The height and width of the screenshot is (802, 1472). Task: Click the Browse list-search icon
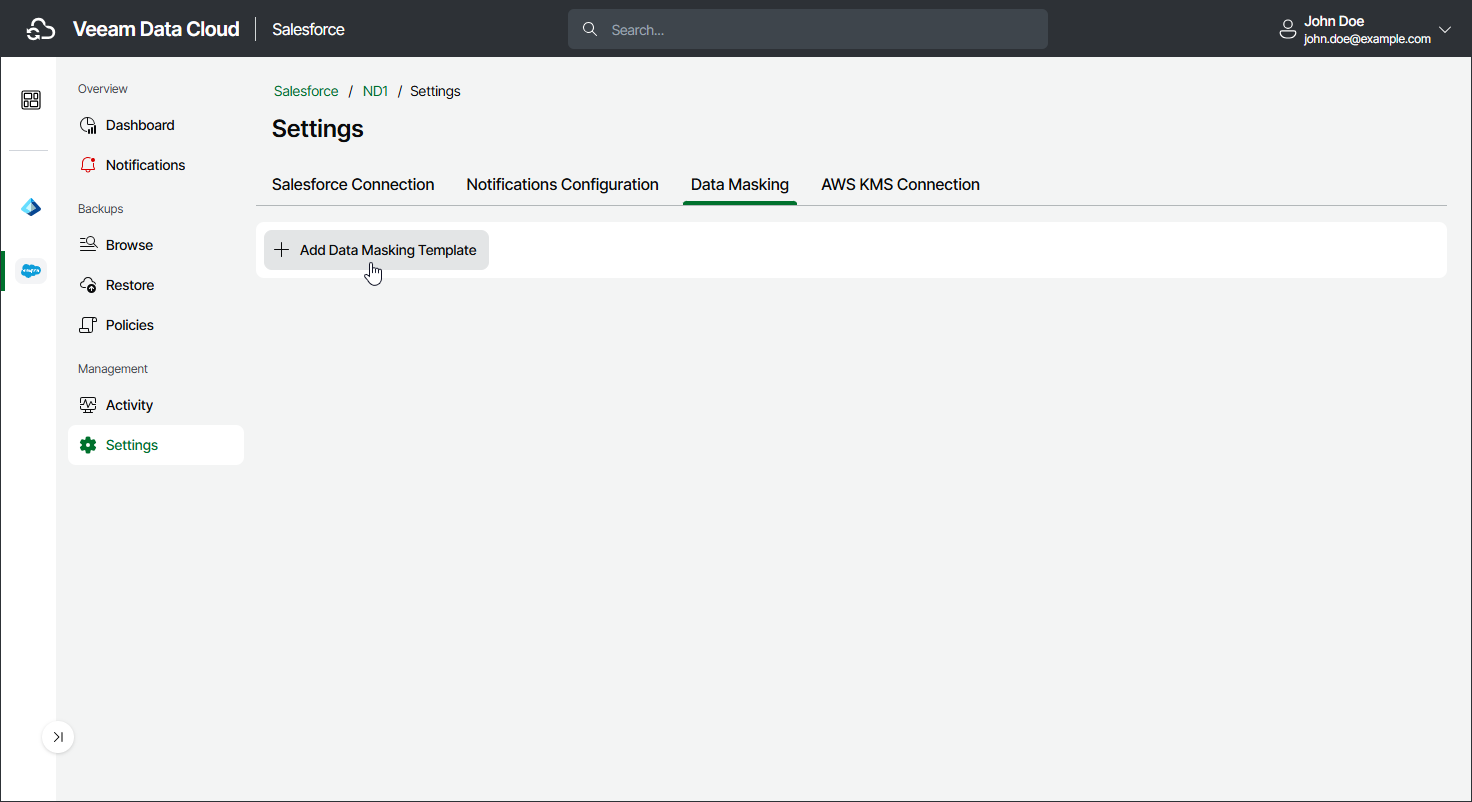tap(88, 245)
